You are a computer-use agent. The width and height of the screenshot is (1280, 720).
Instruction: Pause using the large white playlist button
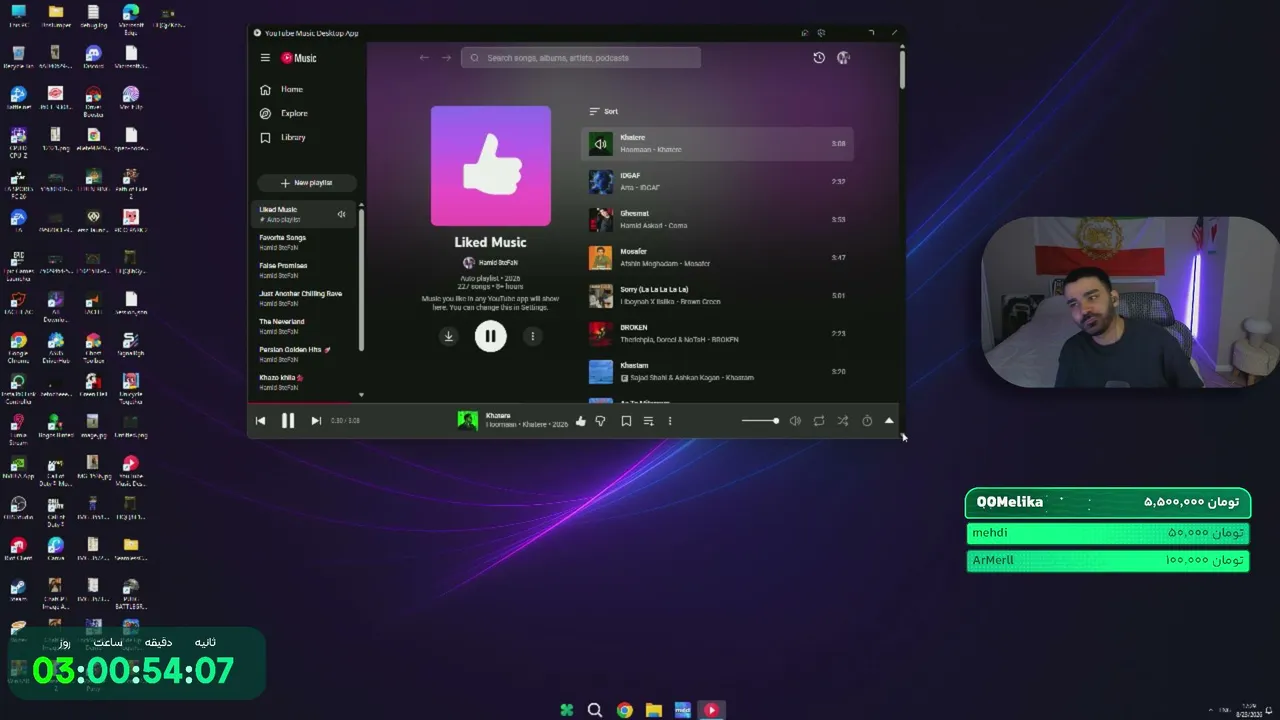pos(490,336)
